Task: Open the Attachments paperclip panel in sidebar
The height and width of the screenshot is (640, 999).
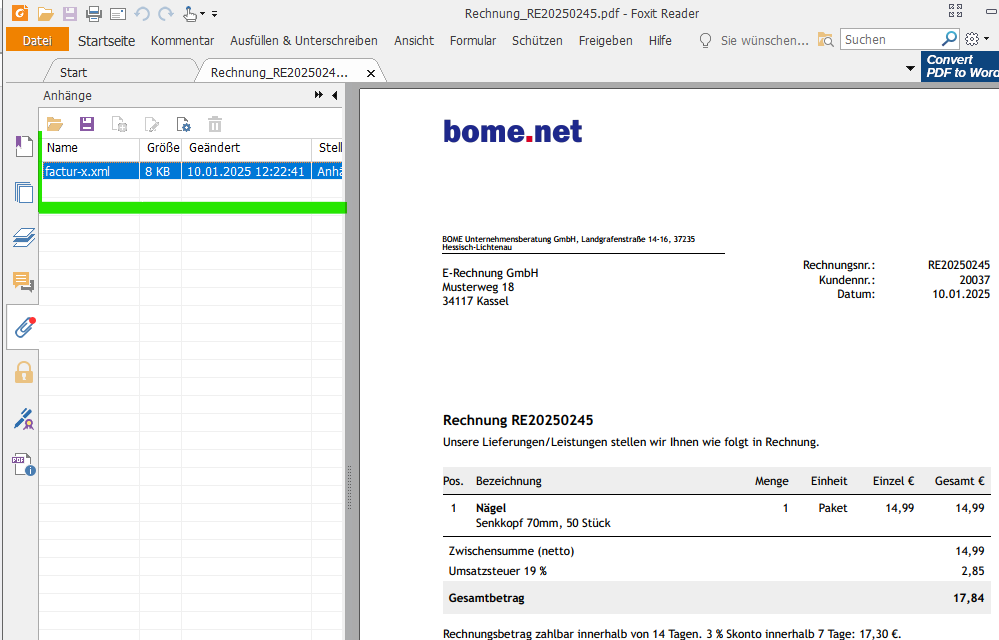Action: coord(24,327)
